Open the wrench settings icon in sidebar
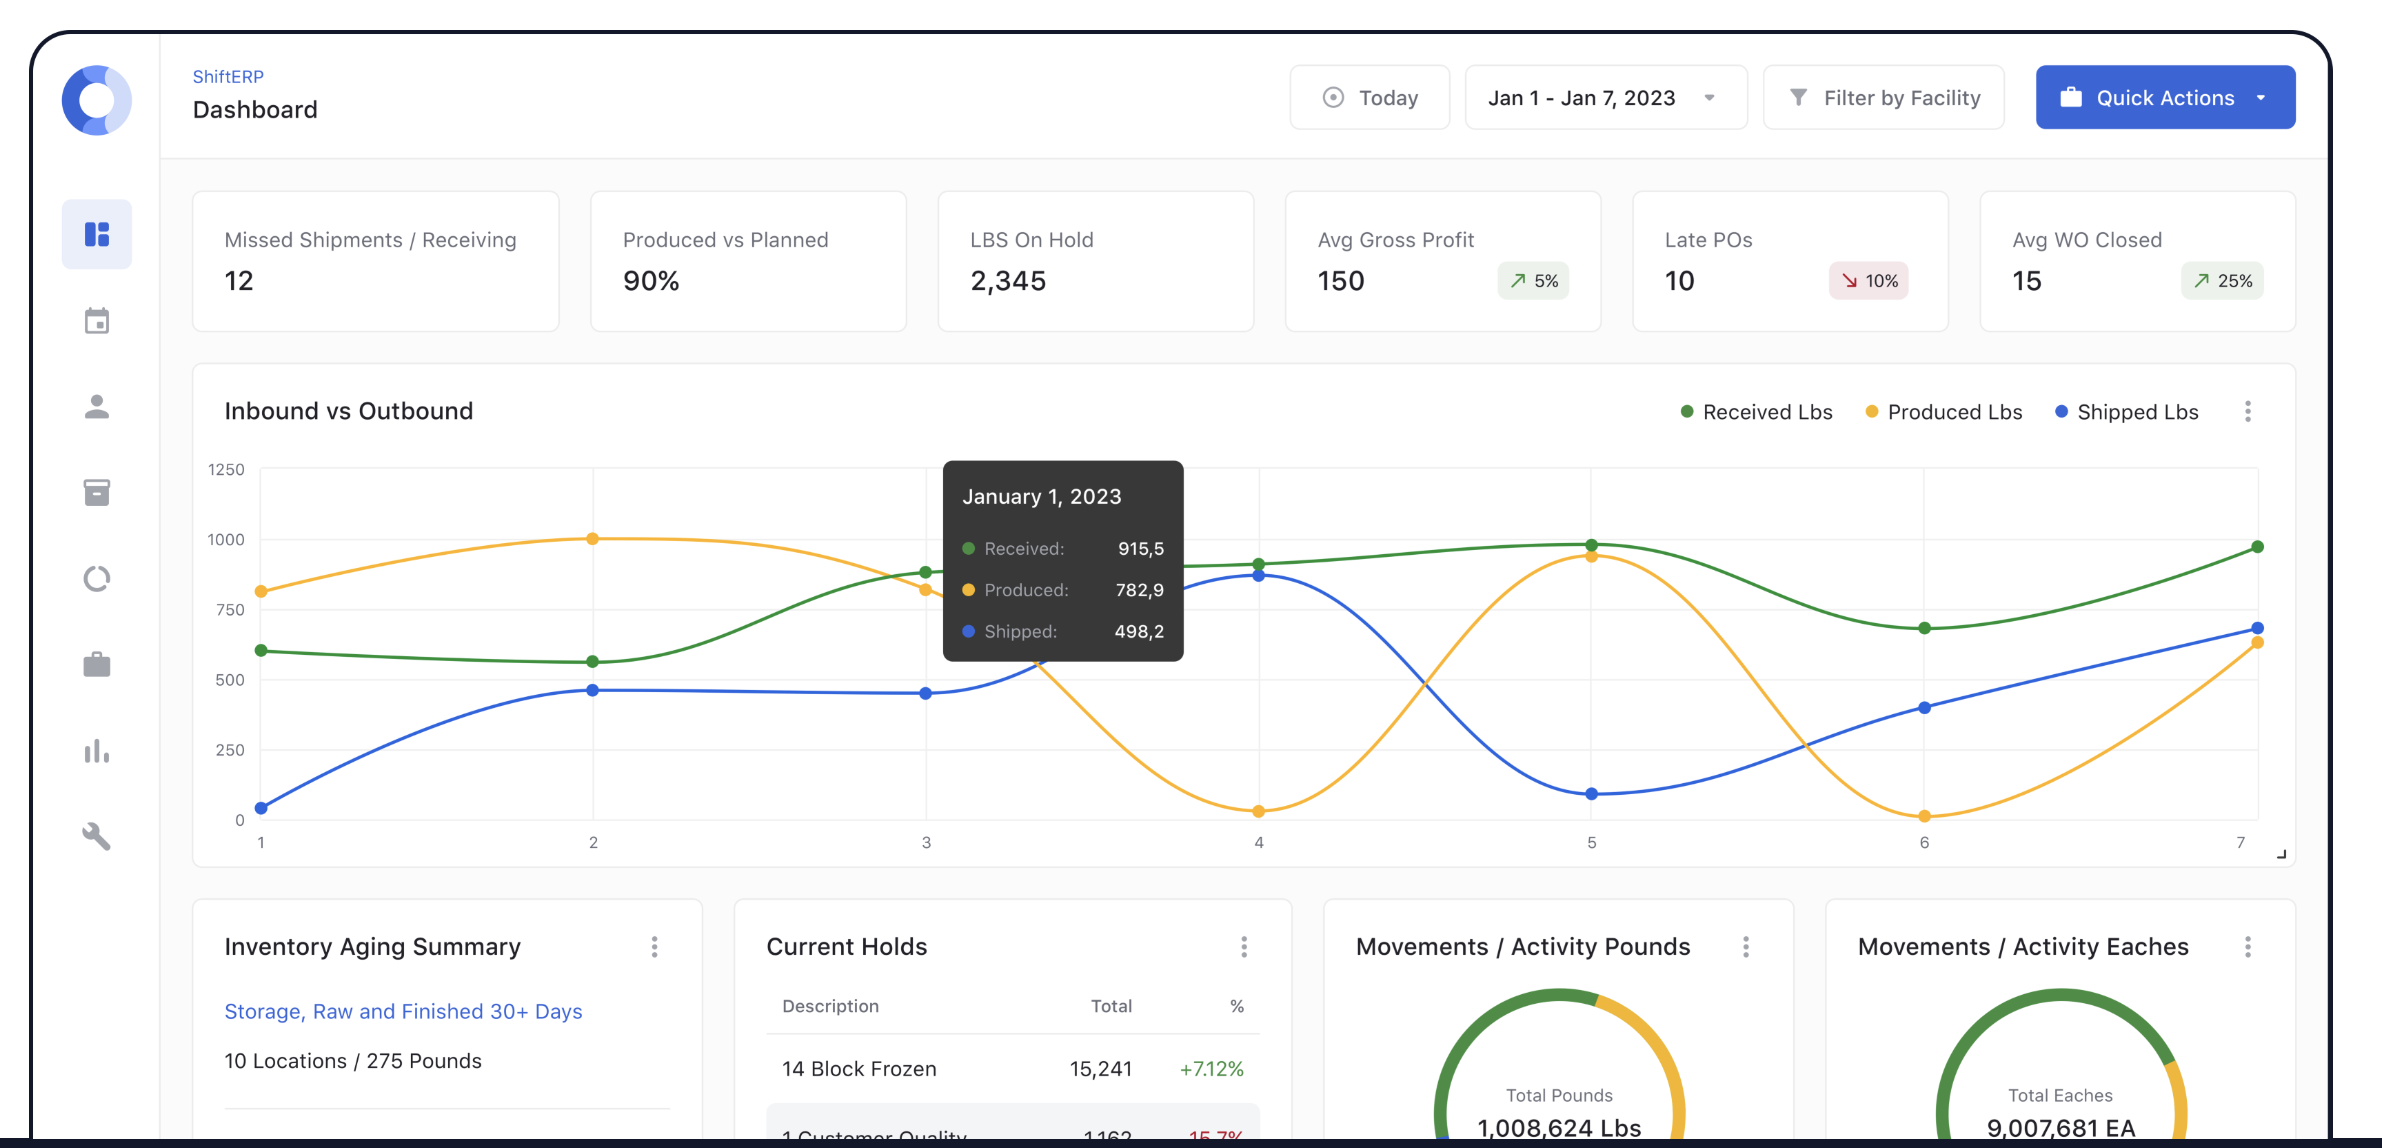The width and height of the screenshot is (2382, 1148). (x=97, y=836)
